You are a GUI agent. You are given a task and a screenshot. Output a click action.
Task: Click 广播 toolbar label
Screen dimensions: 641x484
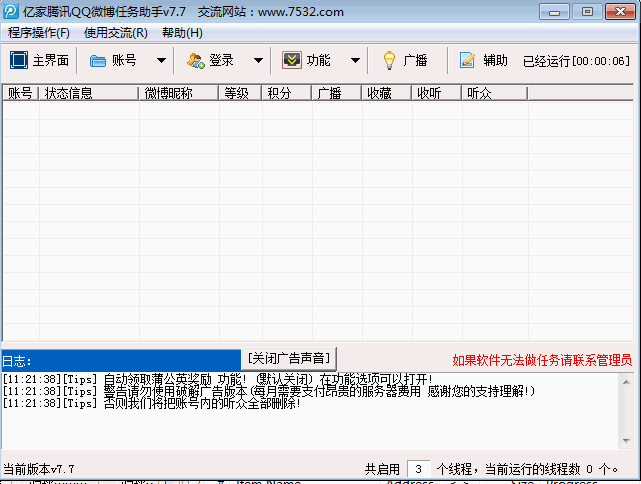(415, 60)
